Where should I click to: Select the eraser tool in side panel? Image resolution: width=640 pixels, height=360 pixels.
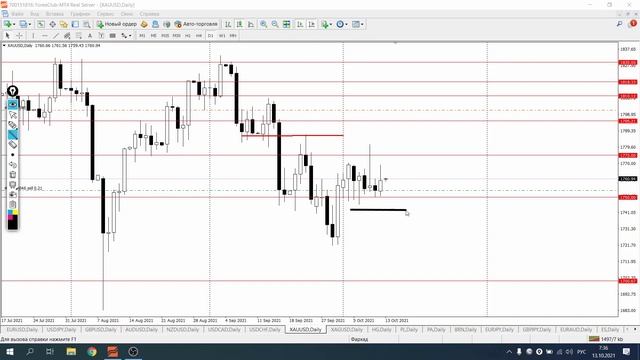[x=13, y=144]
